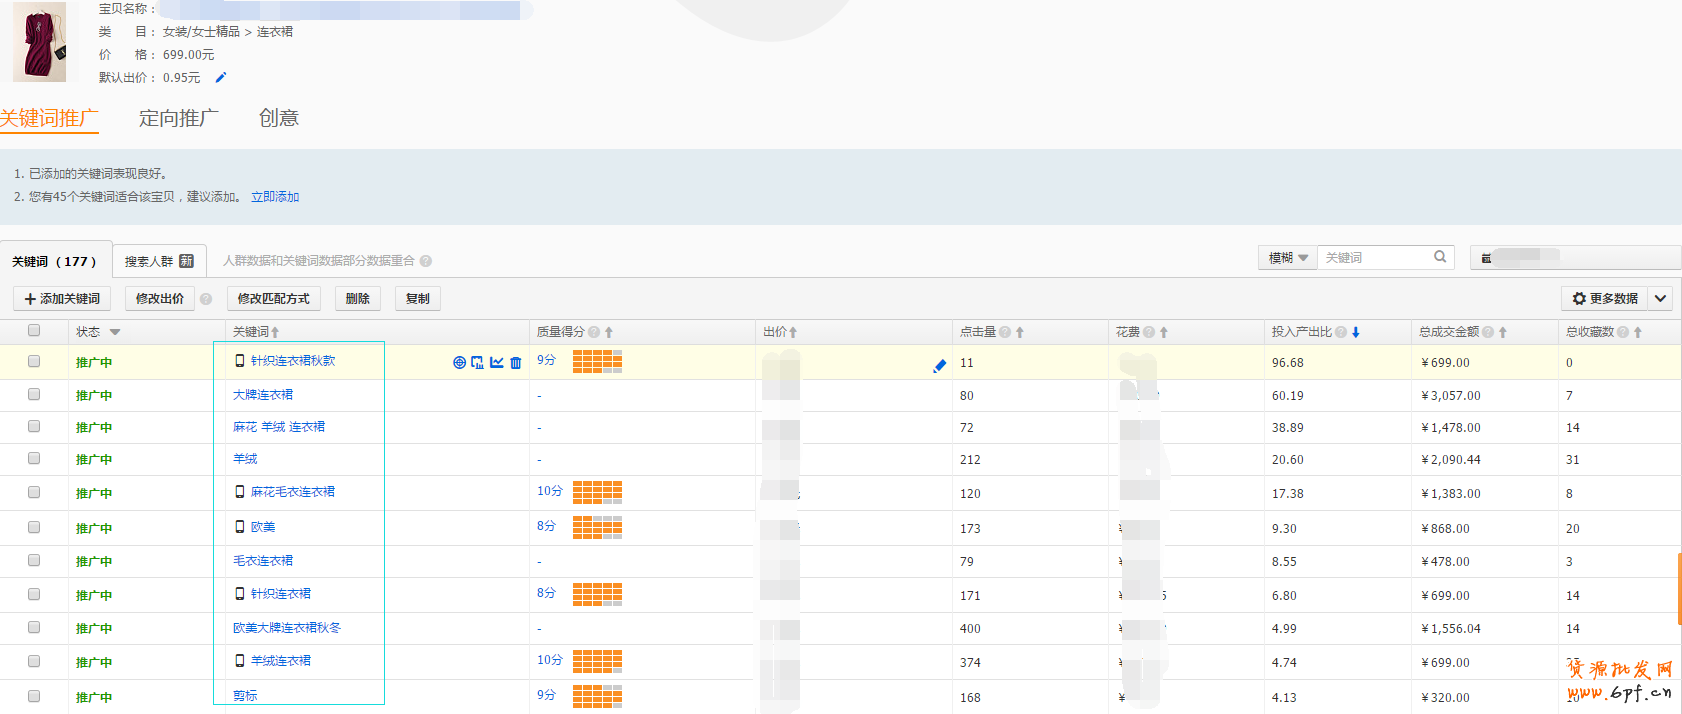This screenshot has width=1682, height=714.
Task: Click the search magnifier in the keyword box
Action: point(1440,257)
